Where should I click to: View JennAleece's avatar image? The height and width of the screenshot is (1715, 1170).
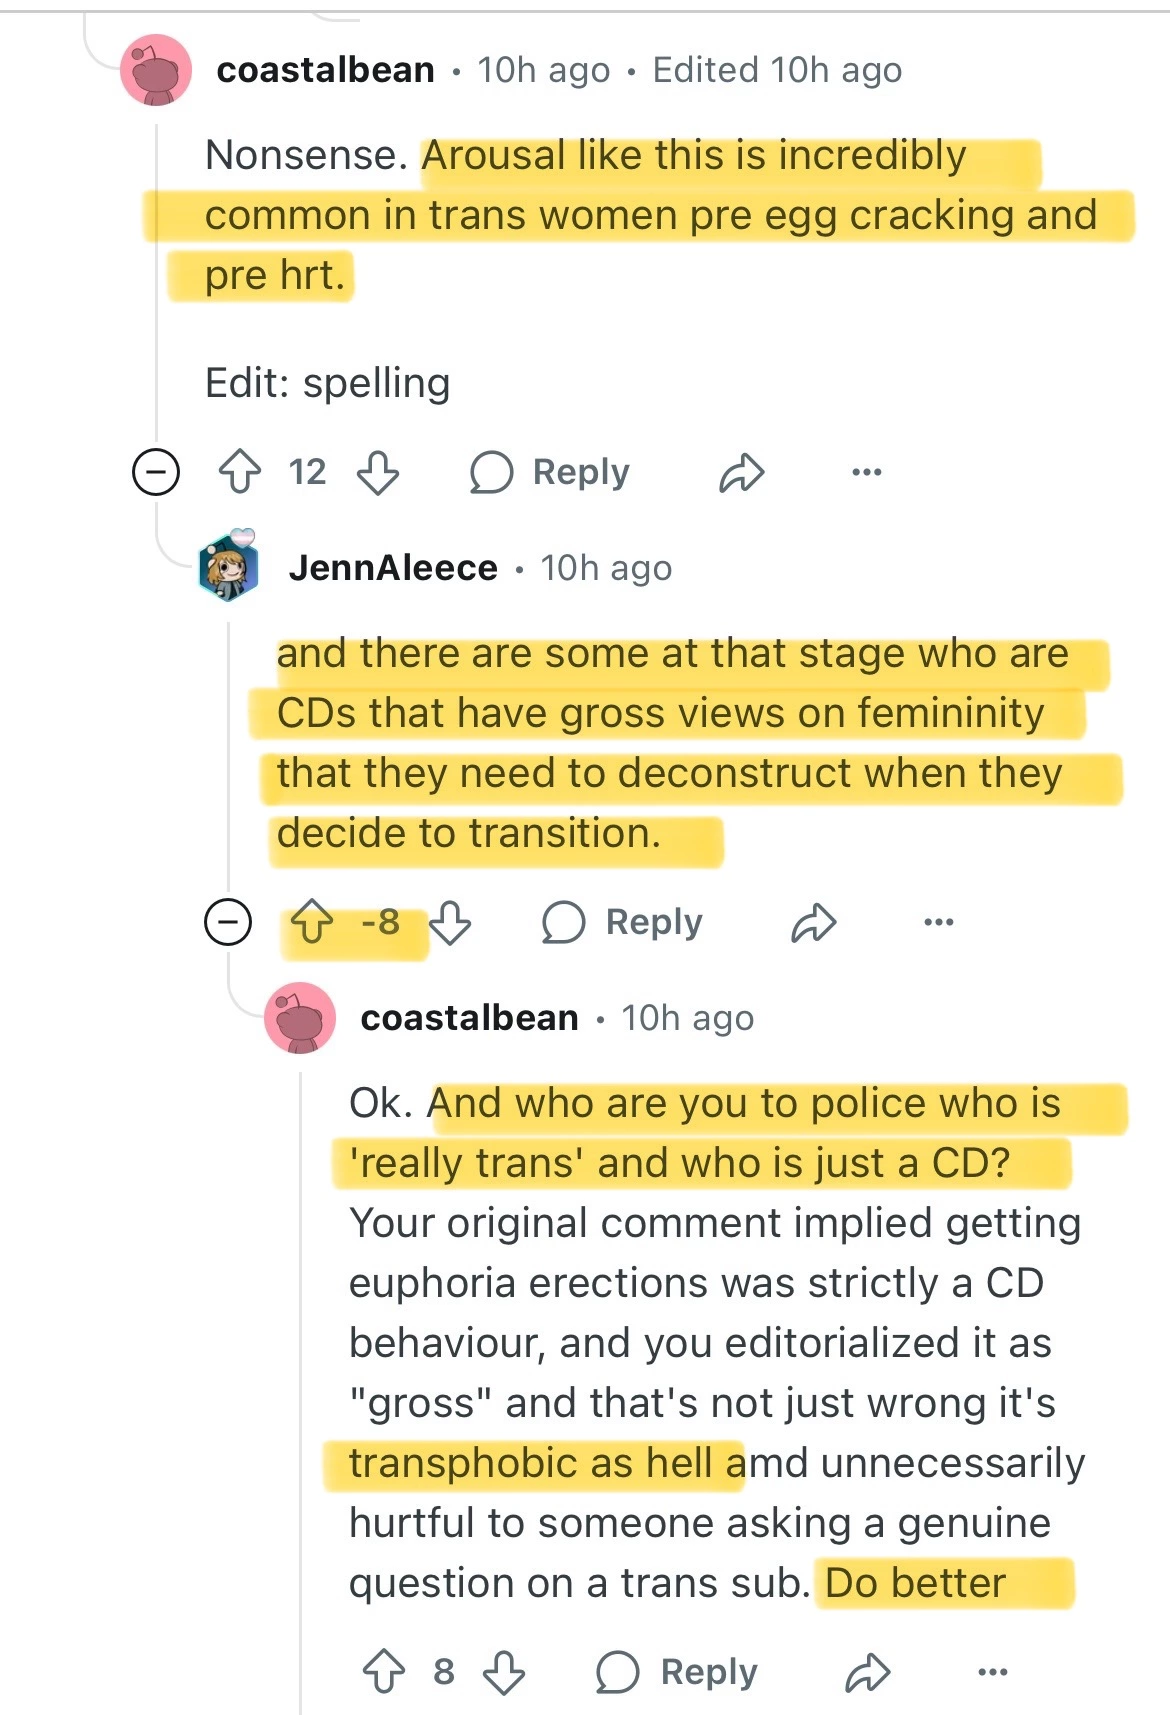[x=229, y=567]
